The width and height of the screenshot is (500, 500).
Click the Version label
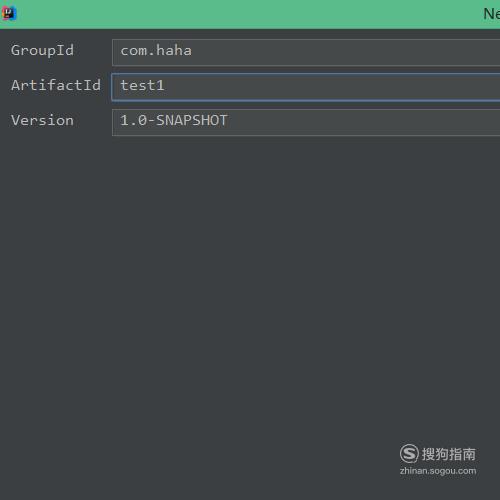point(42,120)
